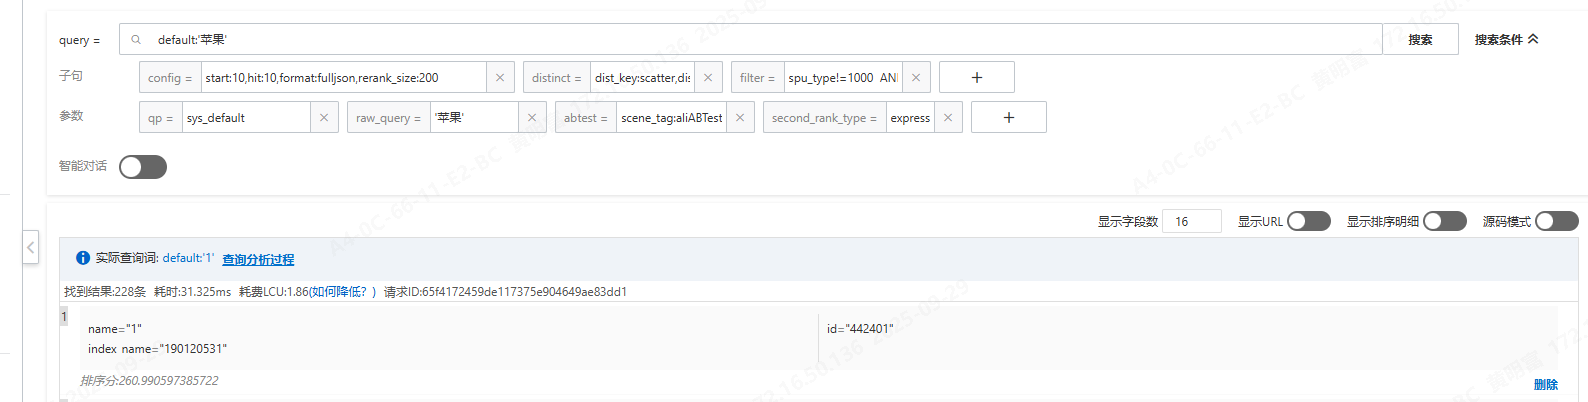1588x402 pixels.
Task: Focus the 显示字段数 number field
Action: point(1192,221)
